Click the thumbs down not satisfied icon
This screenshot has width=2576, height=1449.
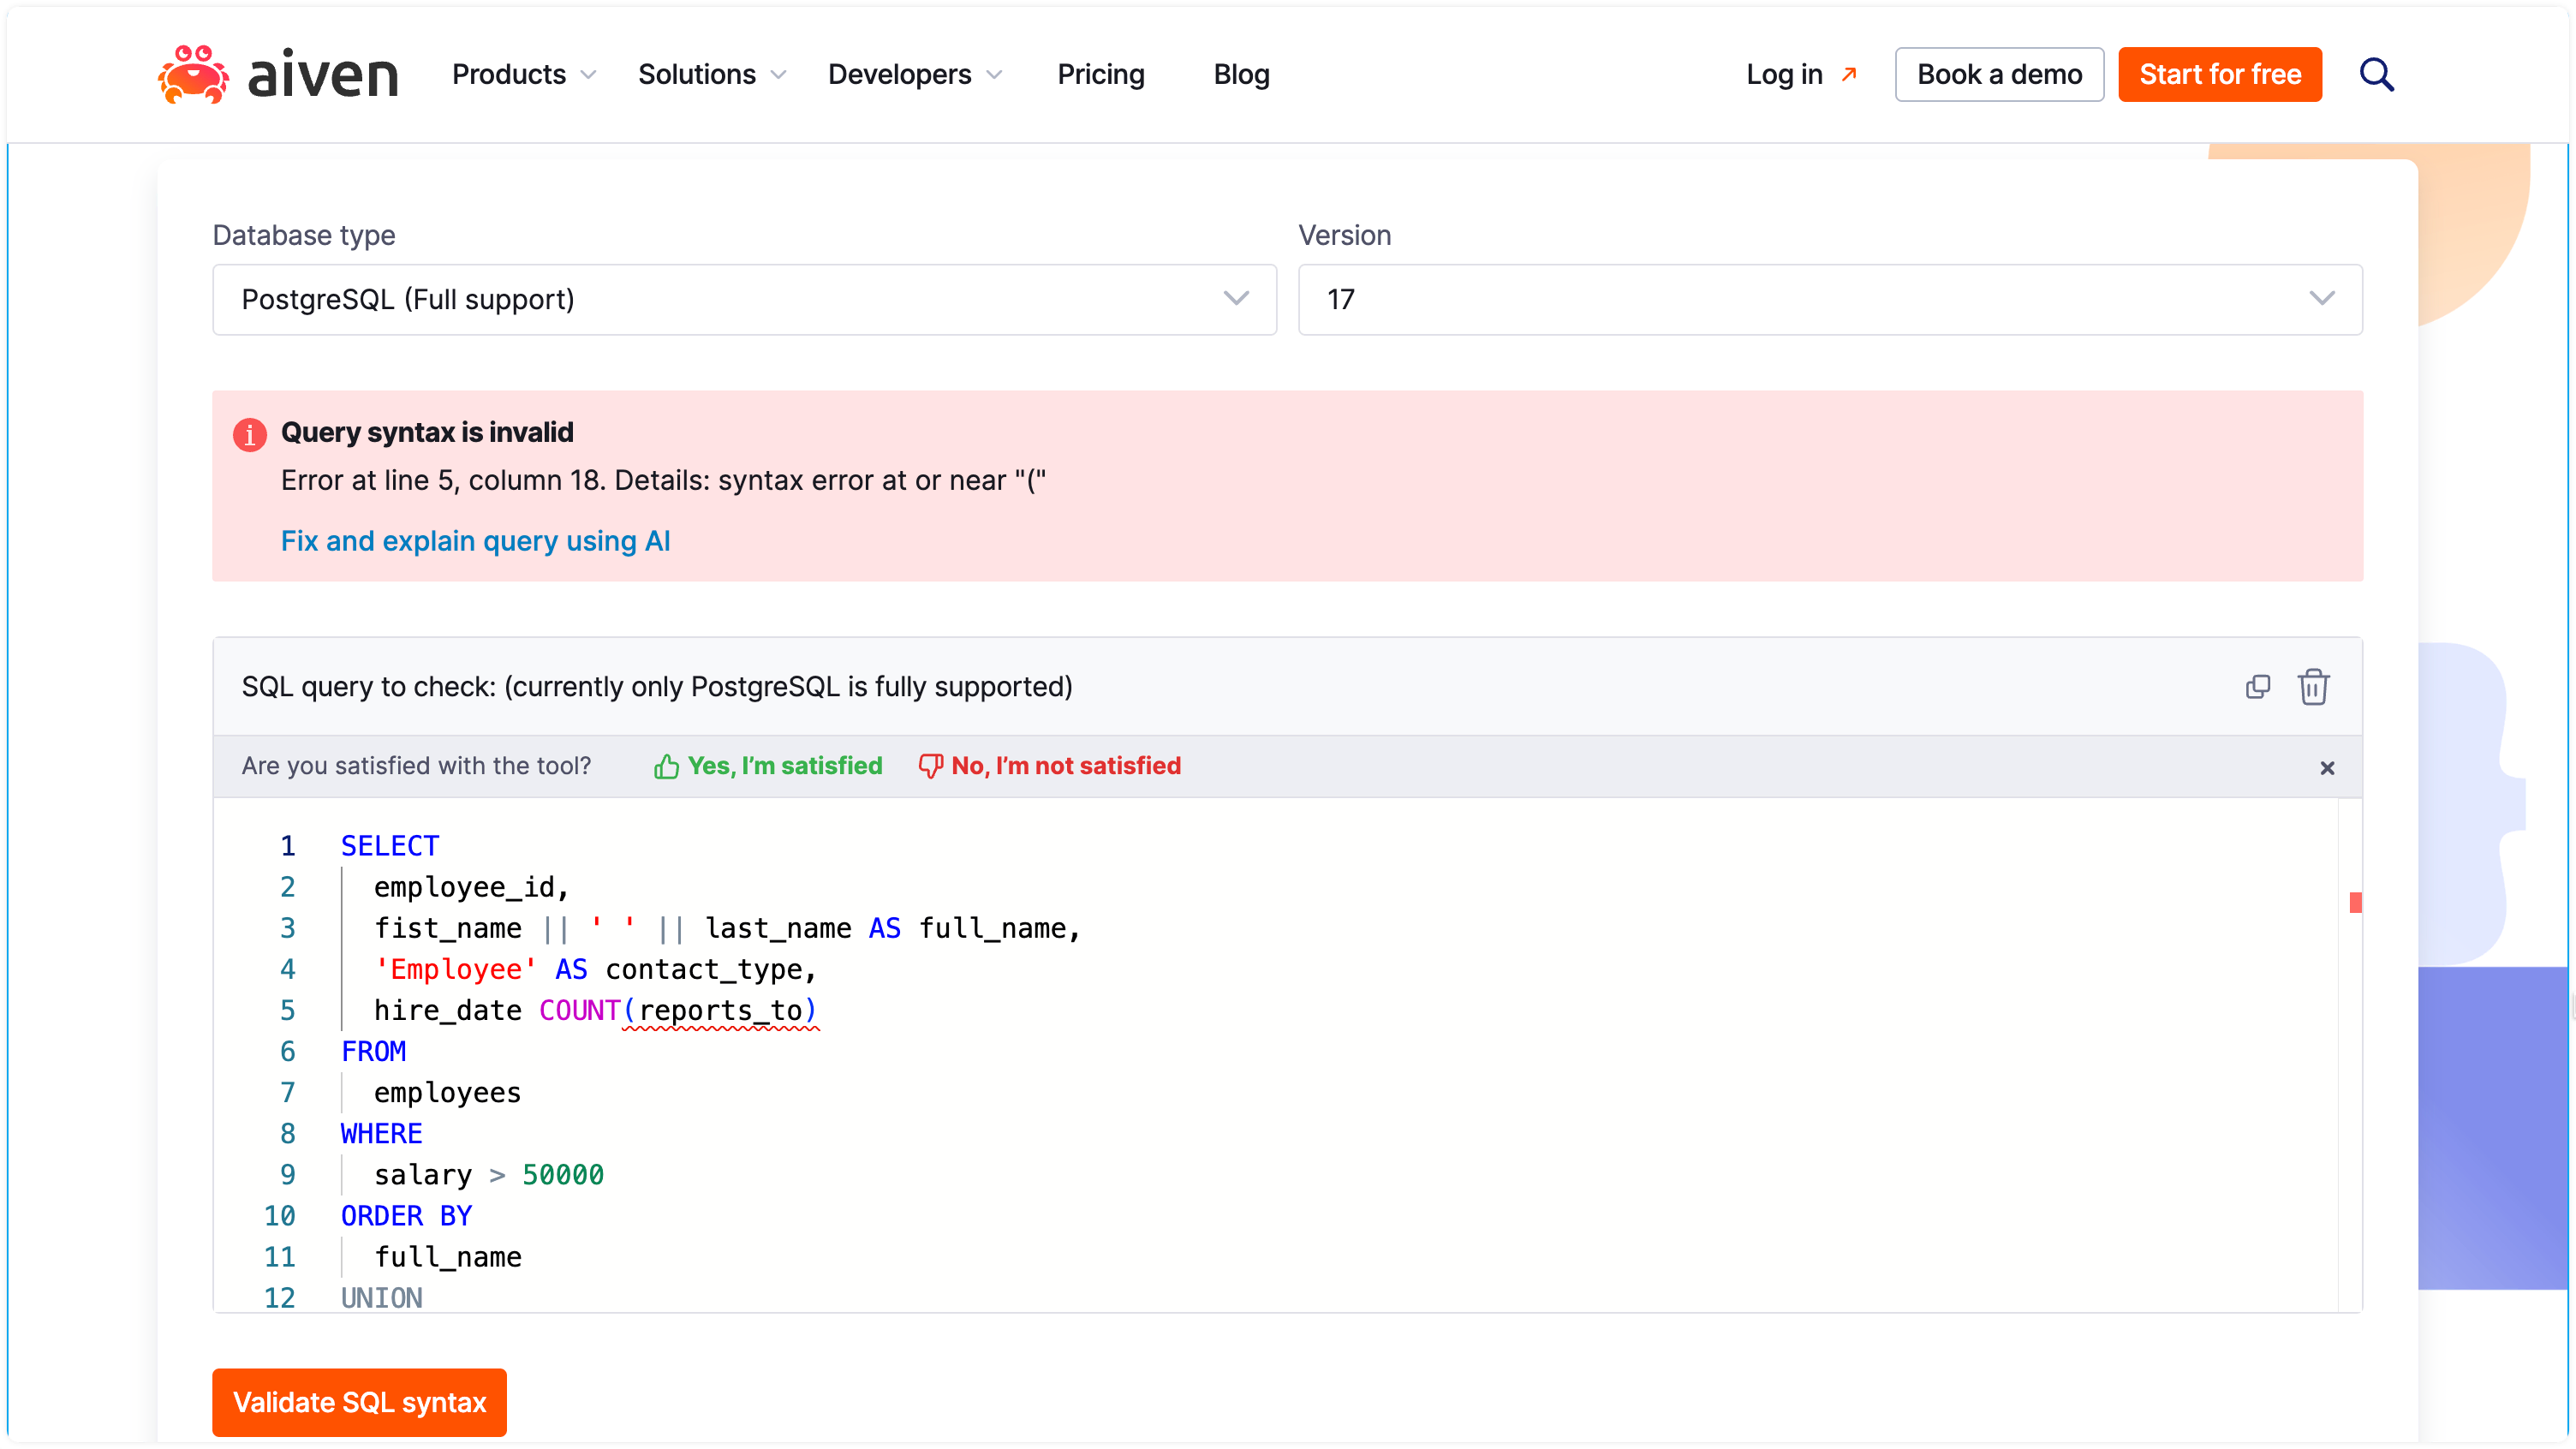tap(930, 767)
